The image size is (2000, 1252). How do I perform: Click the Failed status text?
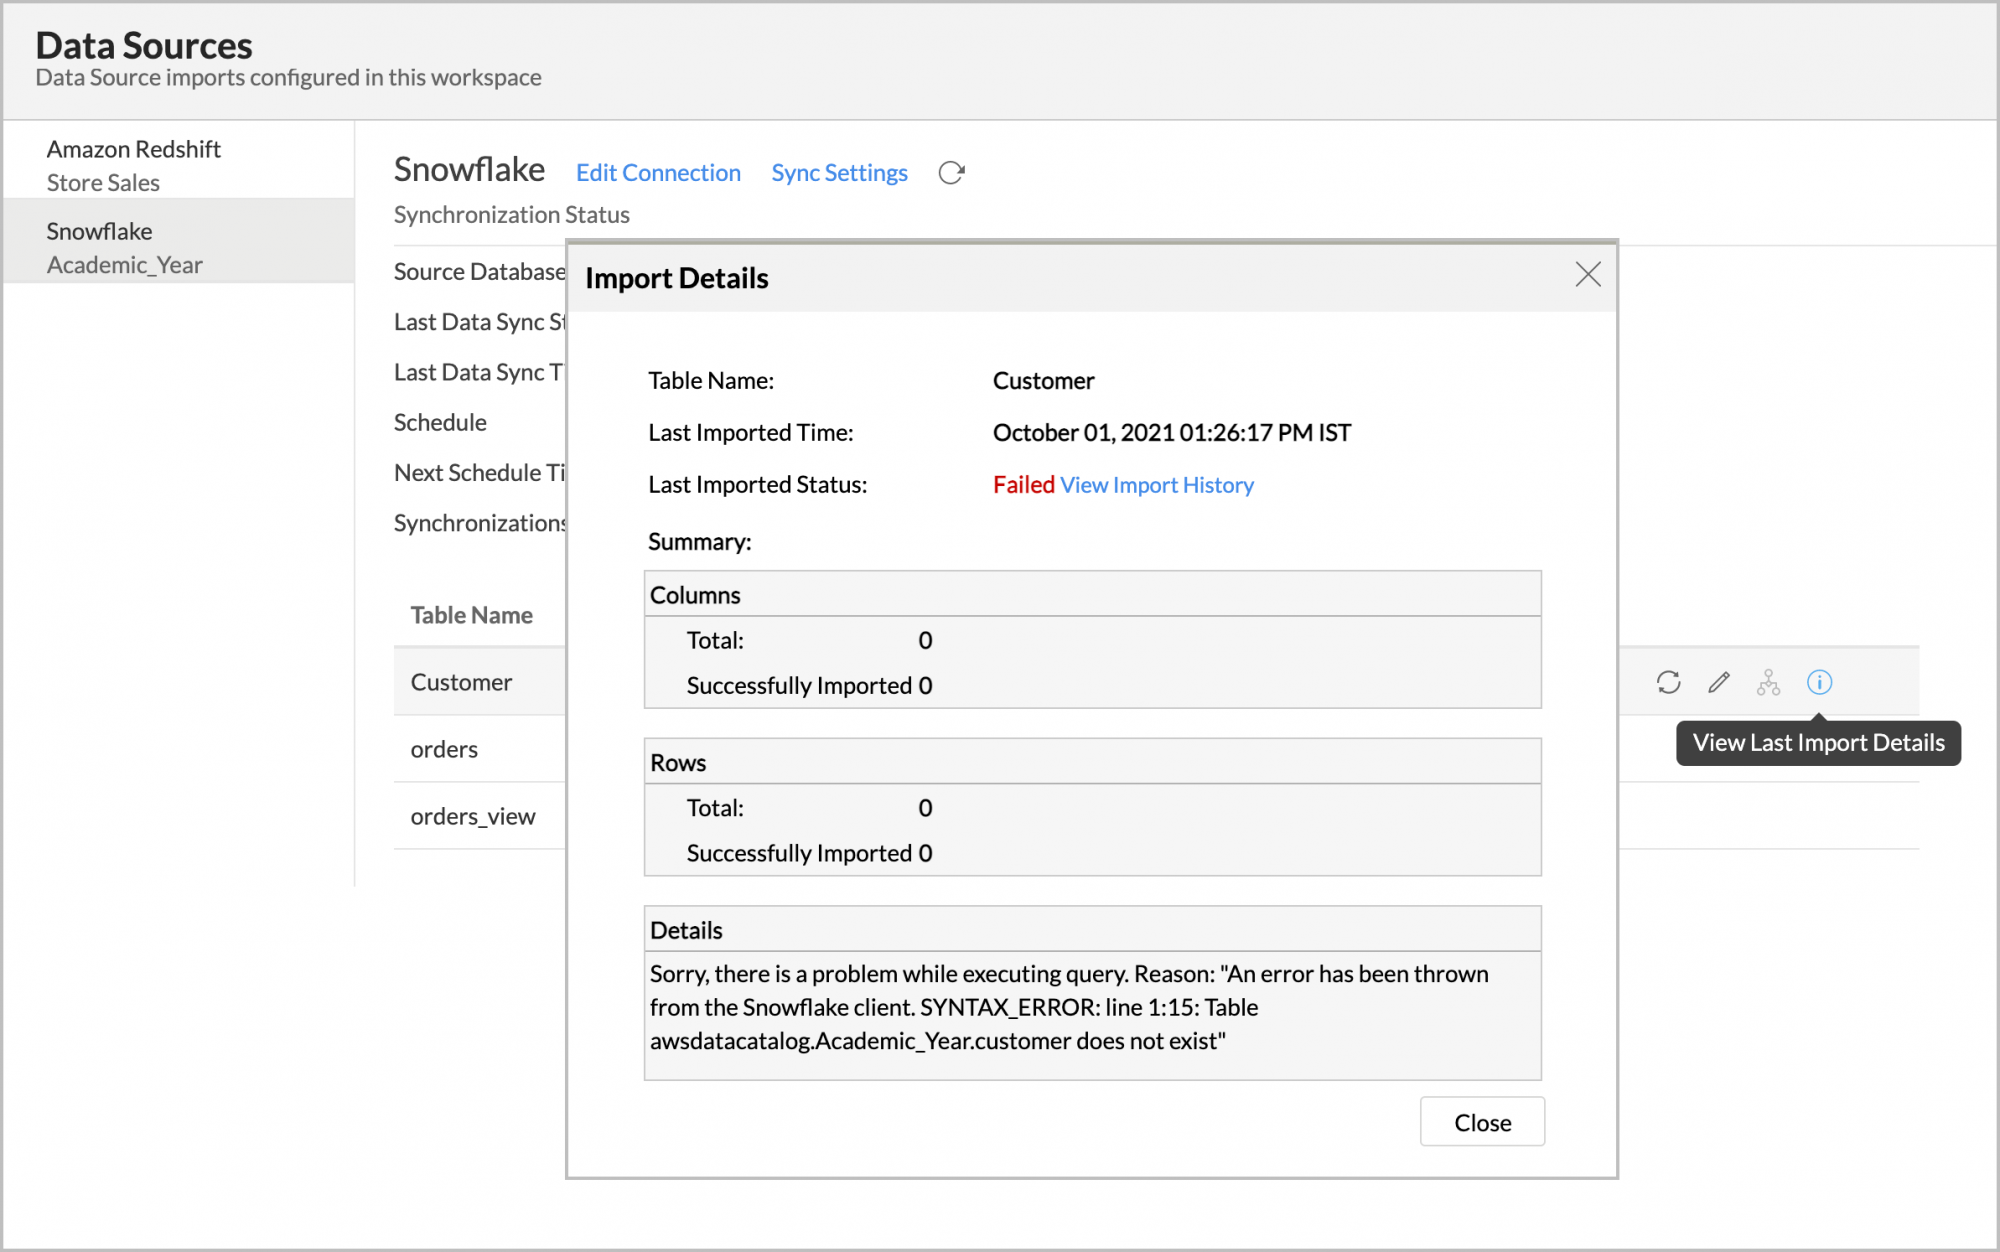point(1023,485)
